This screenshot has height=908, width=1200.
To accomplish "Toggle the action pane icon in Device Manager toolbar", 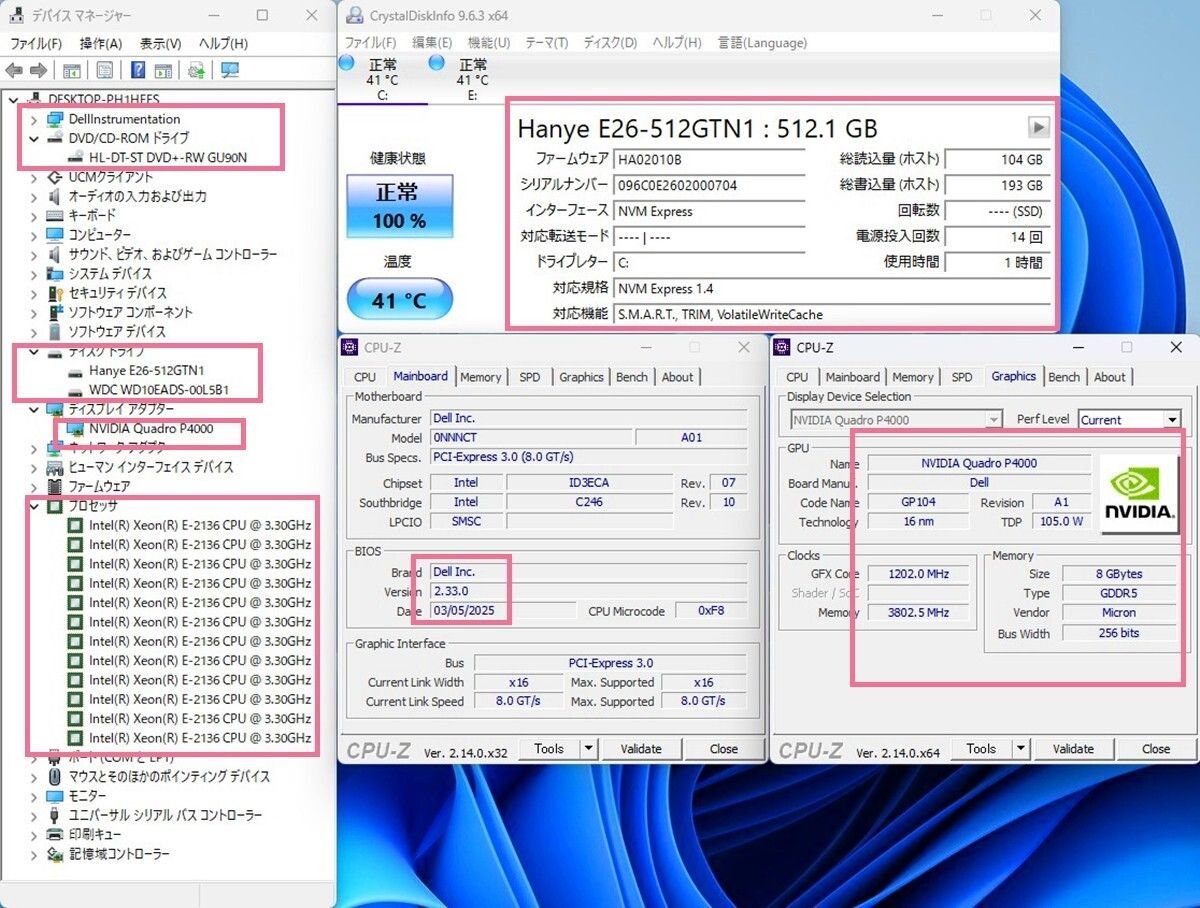I will 163,70.
